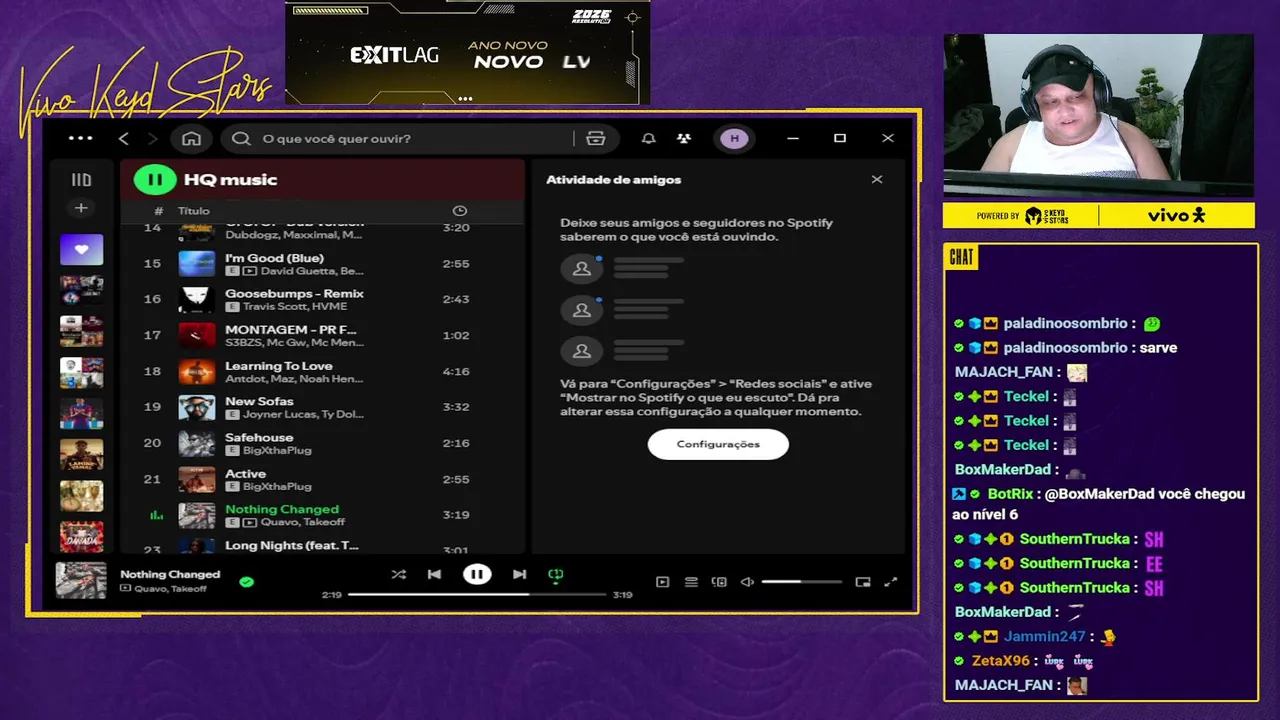
Task: Click the Configurações button
Action: tap(718, 444)
